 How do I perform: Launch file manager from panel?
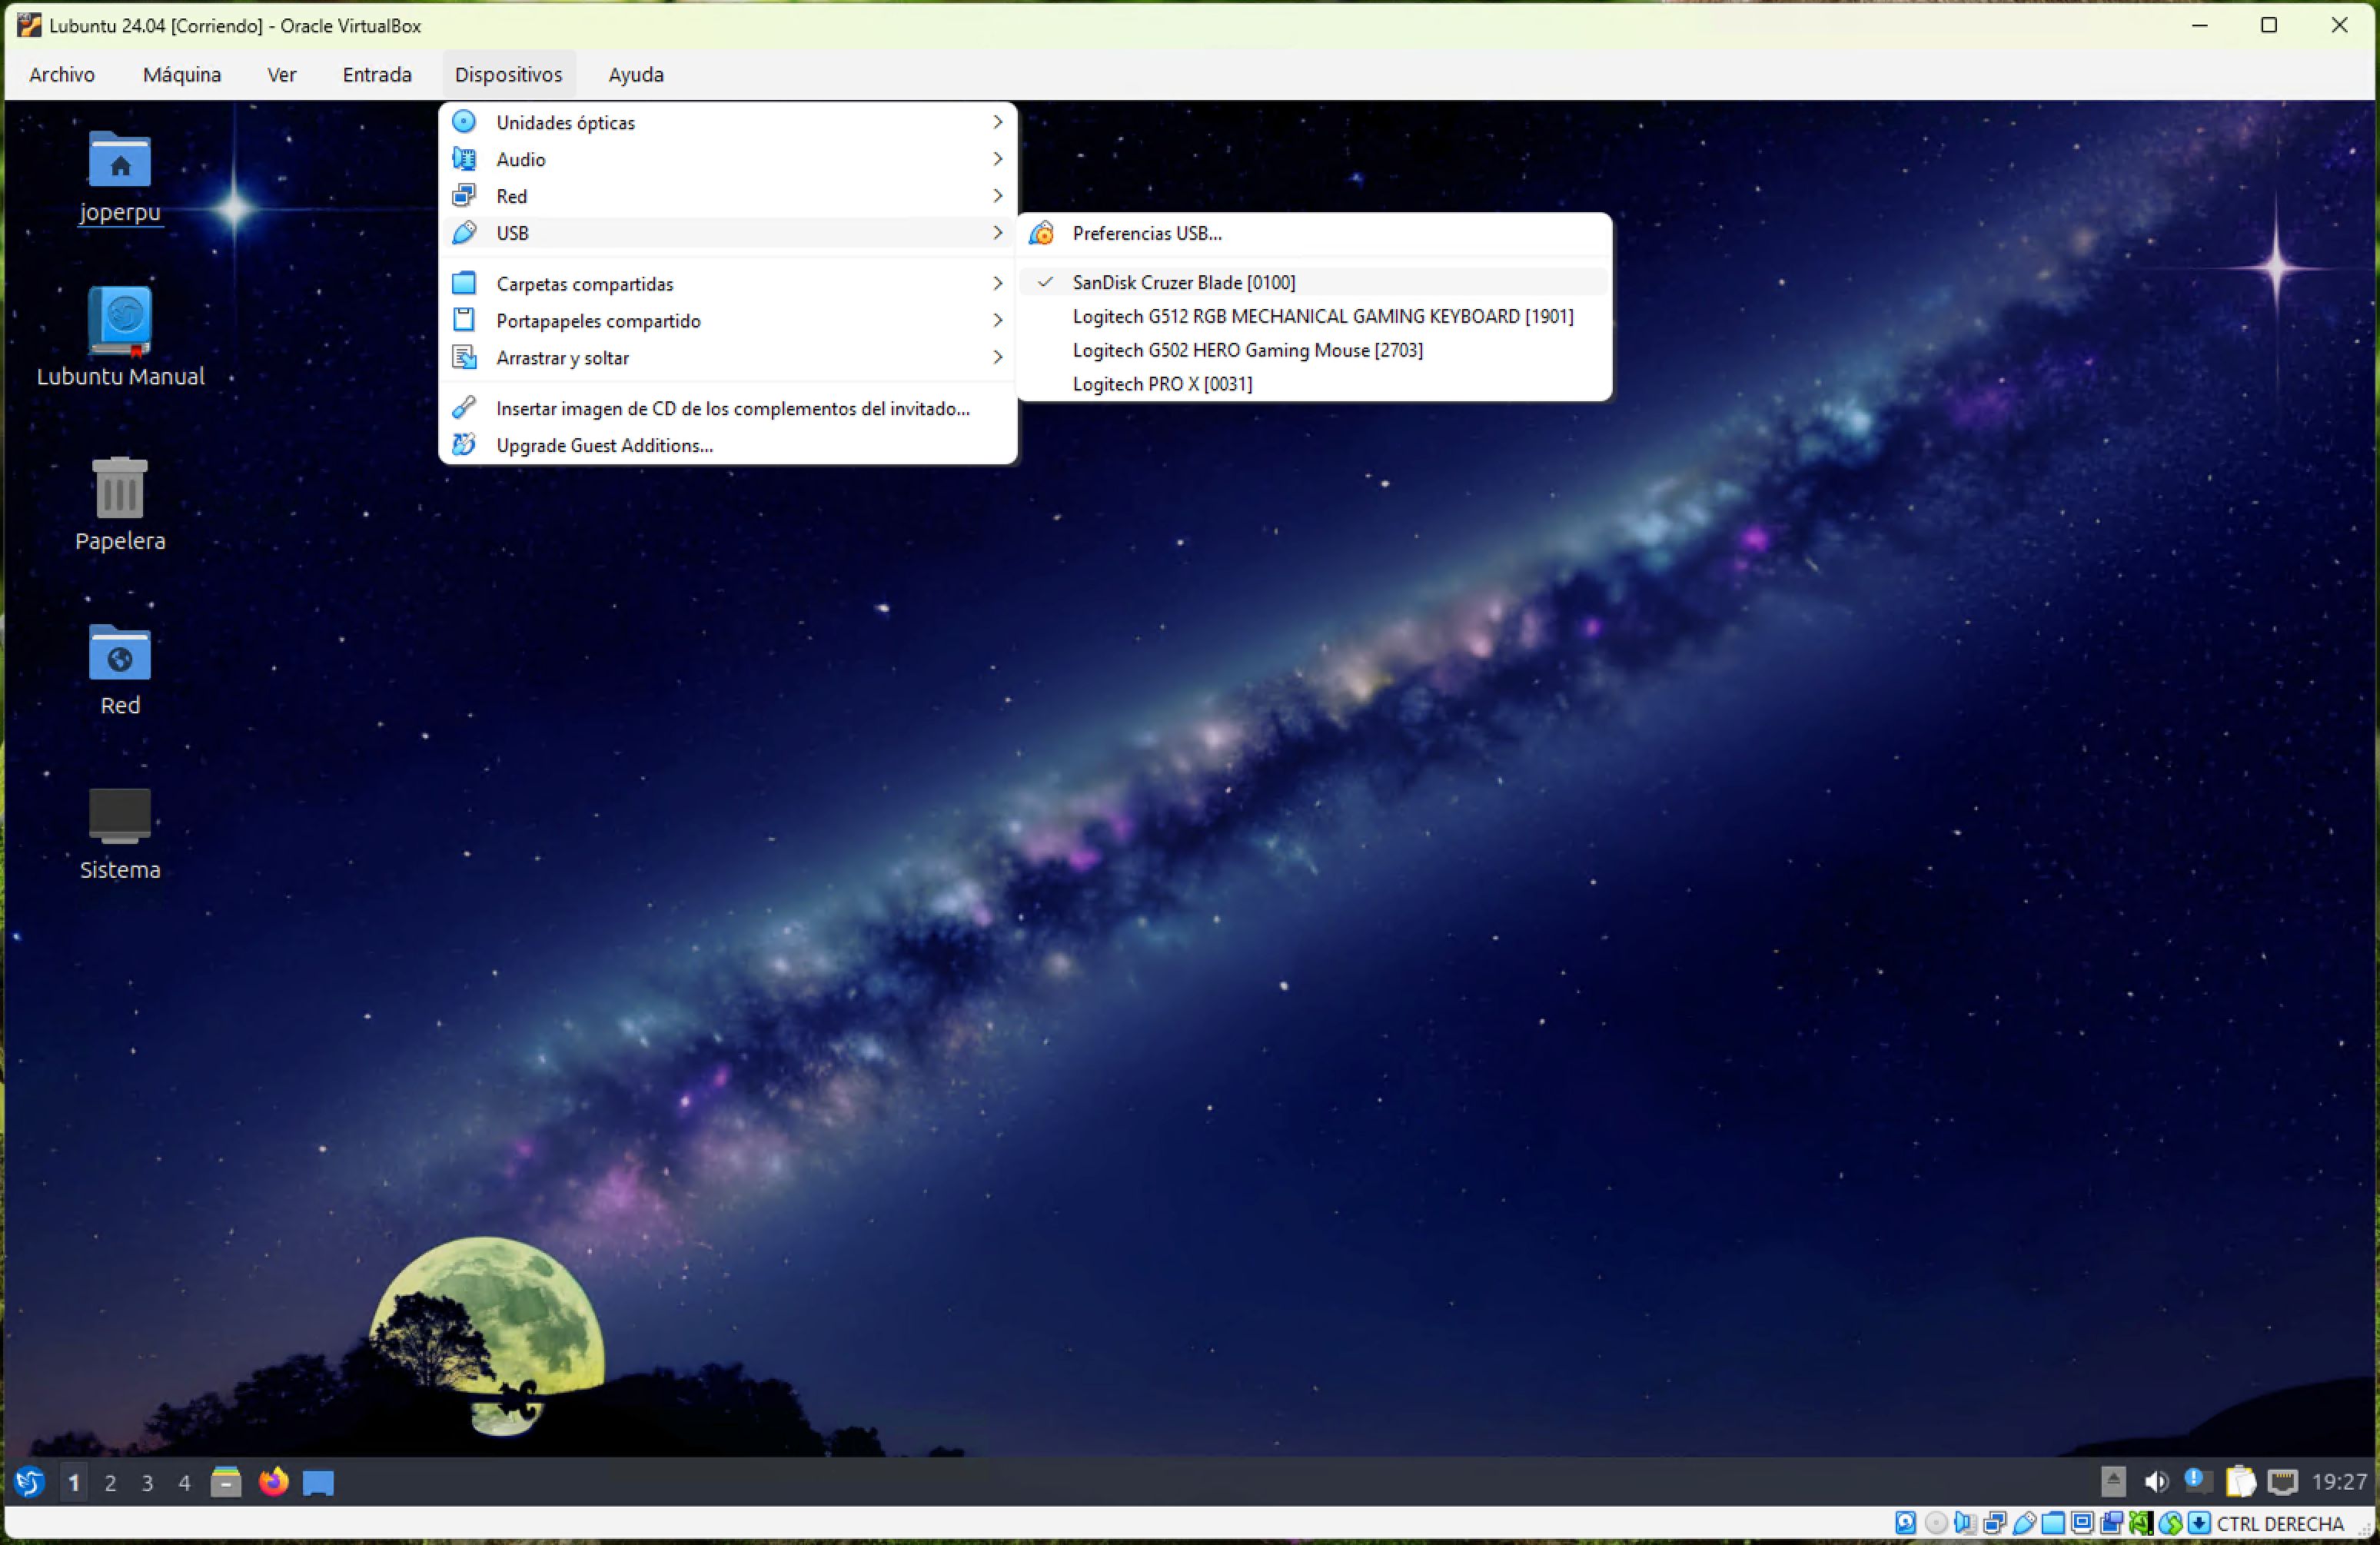tap(226, 1482)
